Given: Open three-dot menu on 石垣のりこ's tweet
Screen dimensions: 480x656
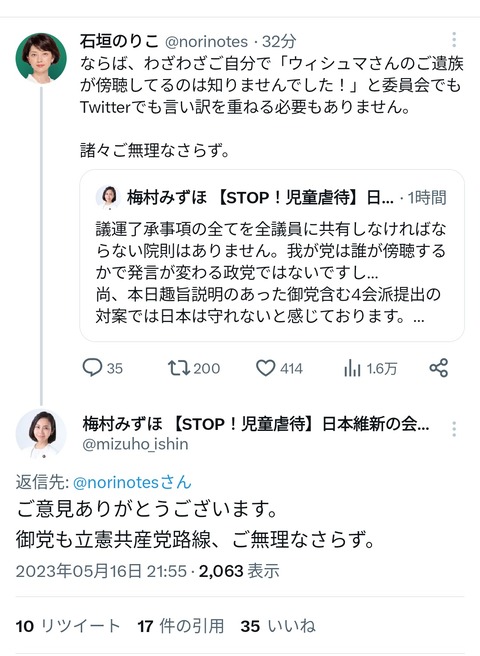Looking at the screenshot, I should [454, 40].
